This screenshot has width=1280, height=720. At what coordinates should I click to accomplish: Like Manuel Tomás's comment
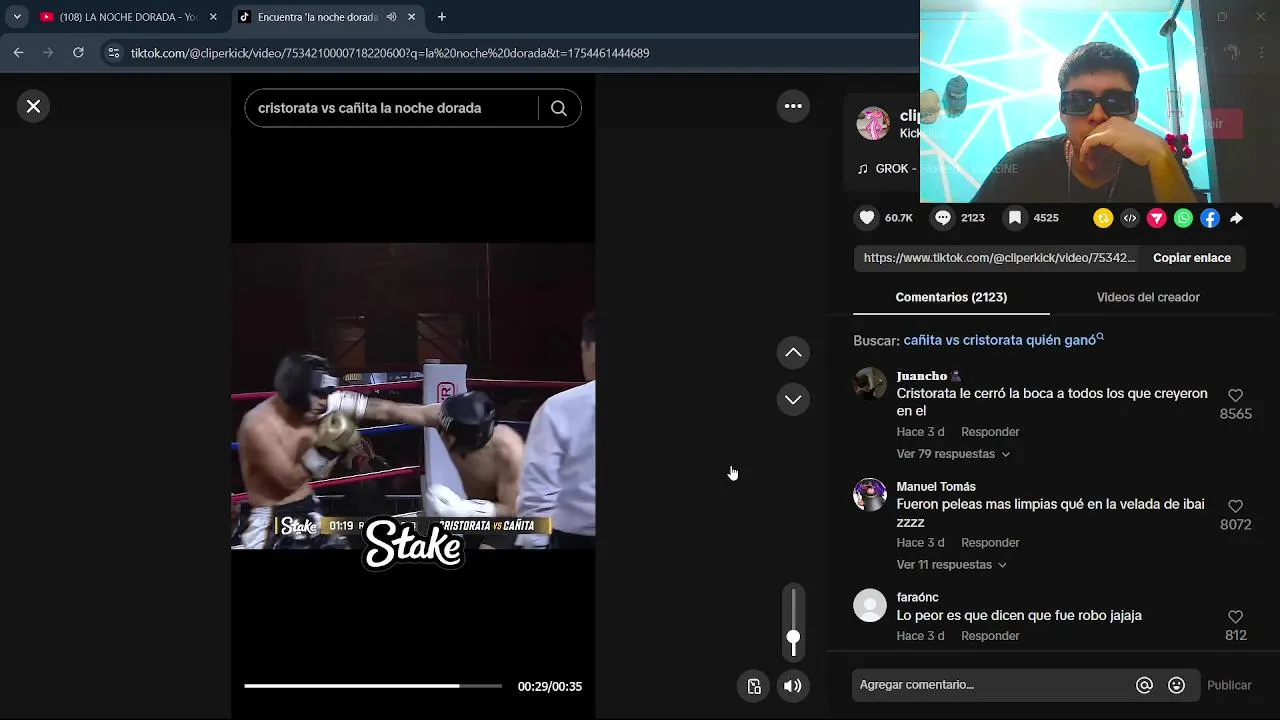coord(1235,507)
